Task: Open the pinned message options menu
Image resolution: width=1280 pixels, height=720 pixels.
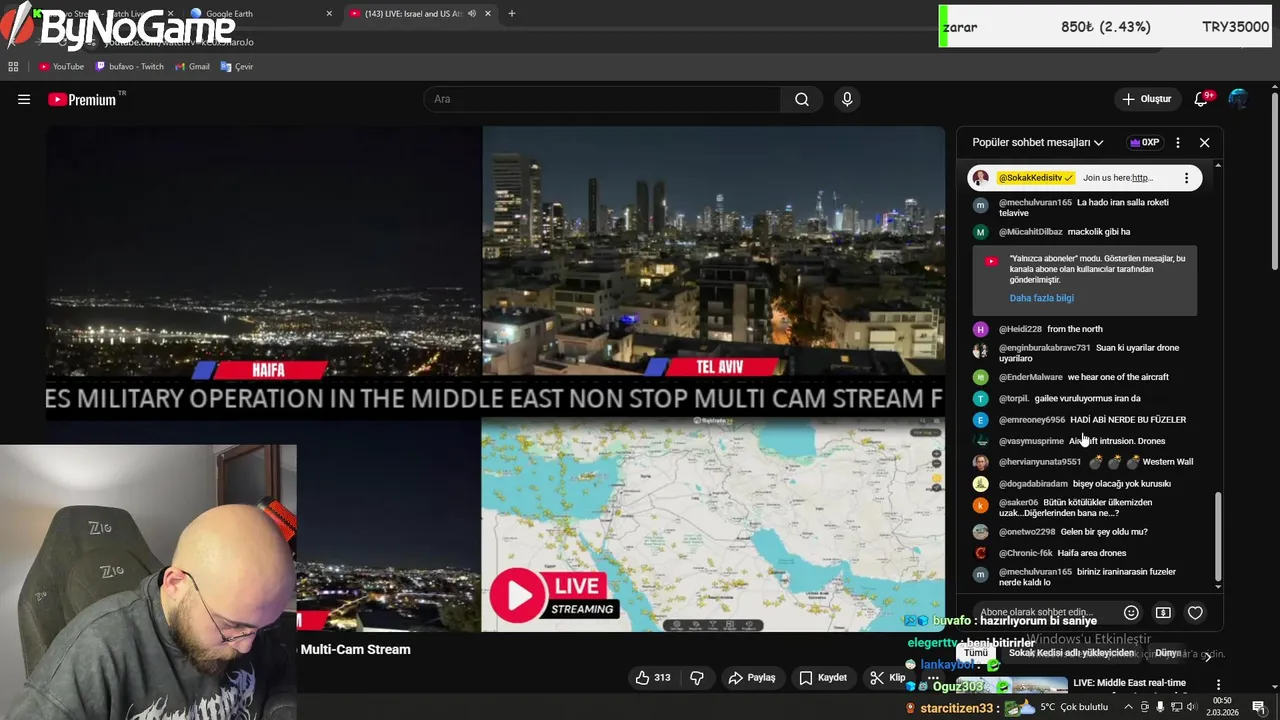Action: tap(1186, 178)
